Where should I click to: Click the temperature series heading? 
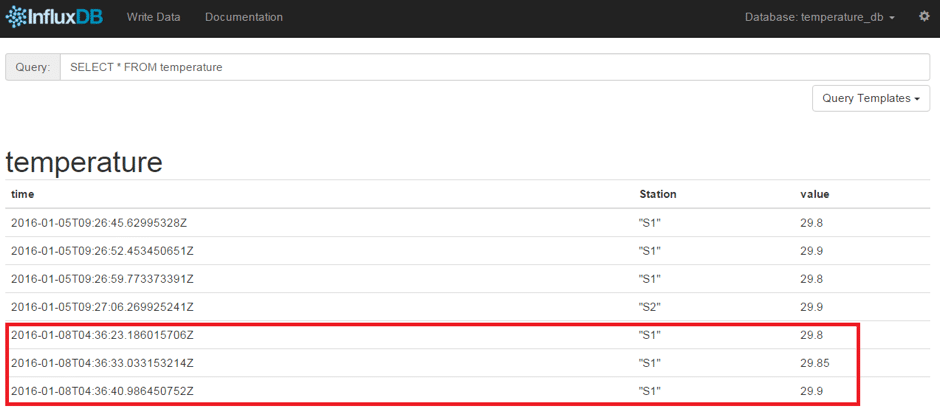tap(84, 161)
